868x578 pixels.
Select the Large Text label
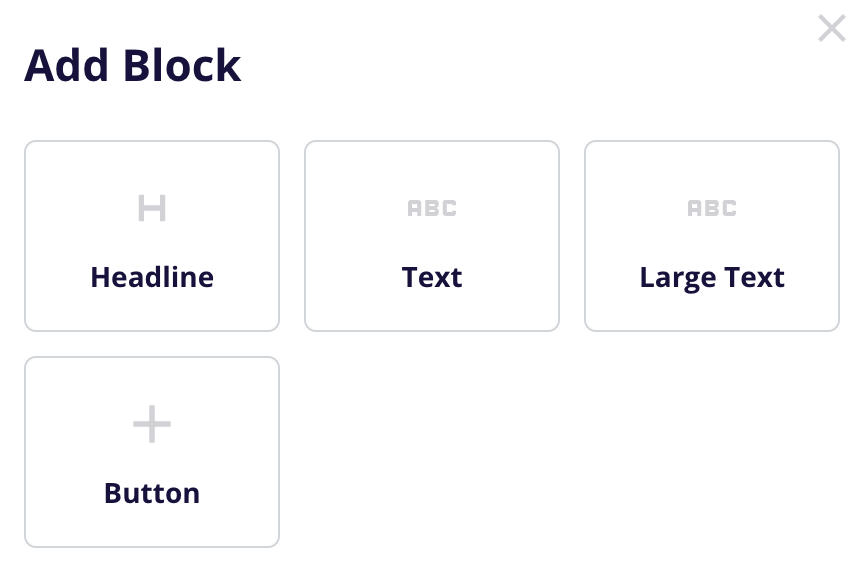click(712, 278)
